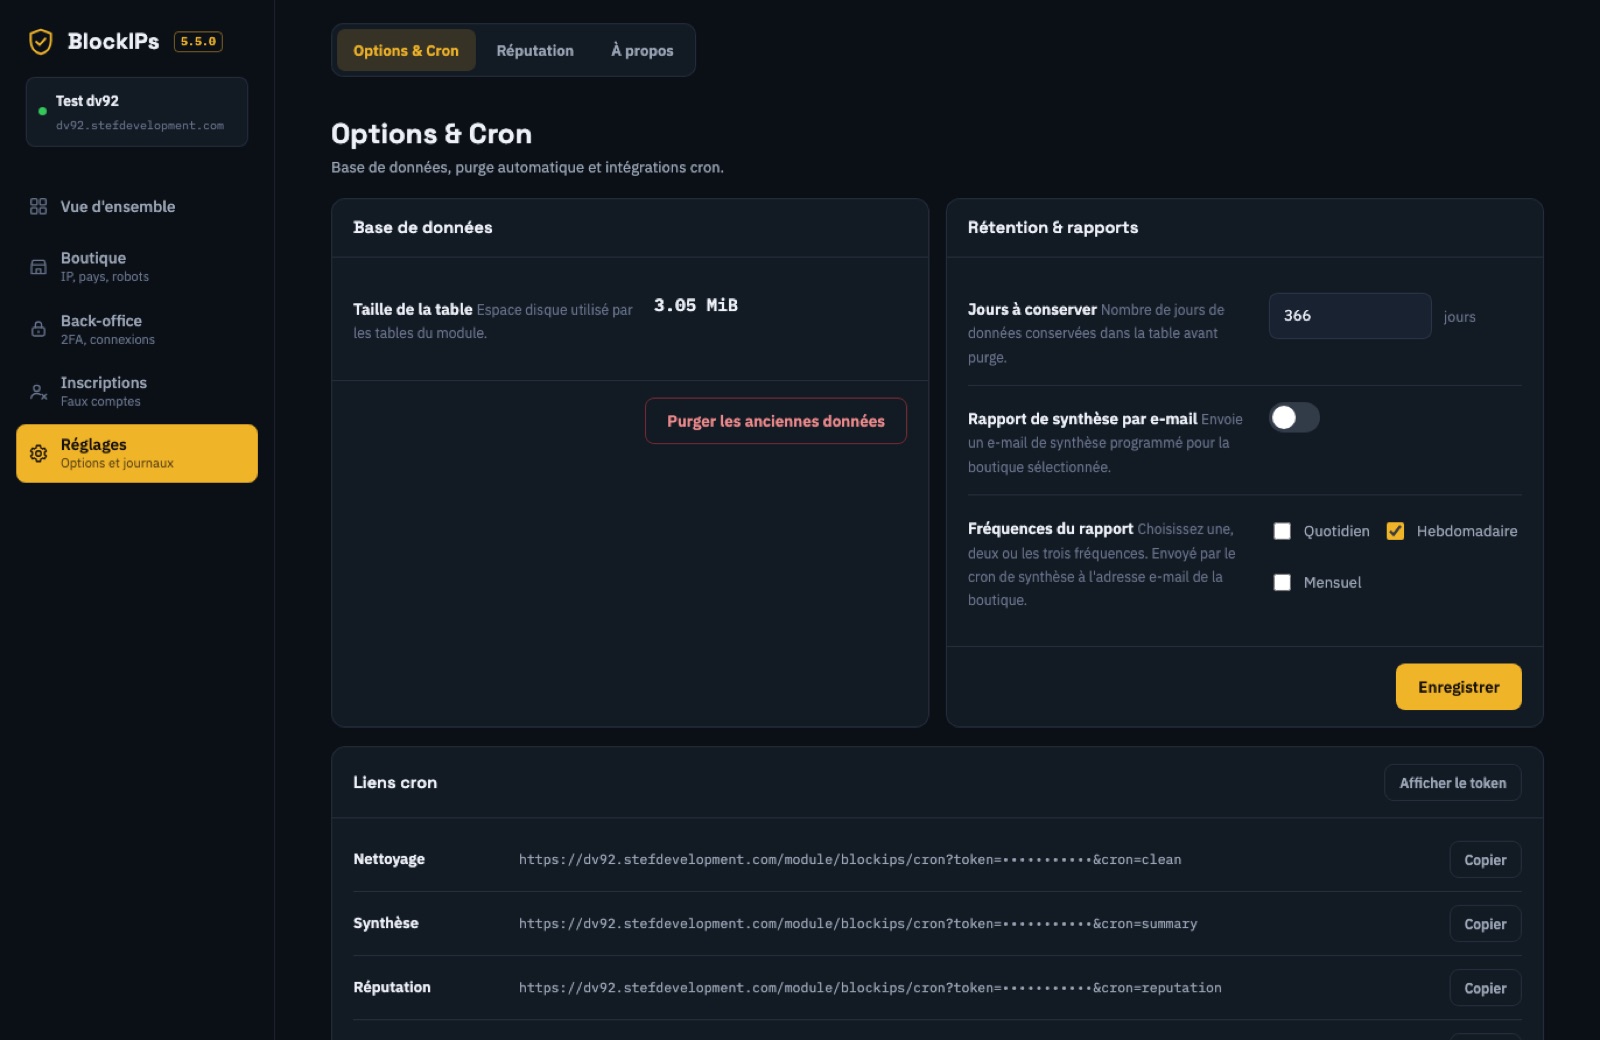Viewport: 1600px width, 1040px height.
Task: Go to Boutique section in sidebar
Action: coord(137,267)
